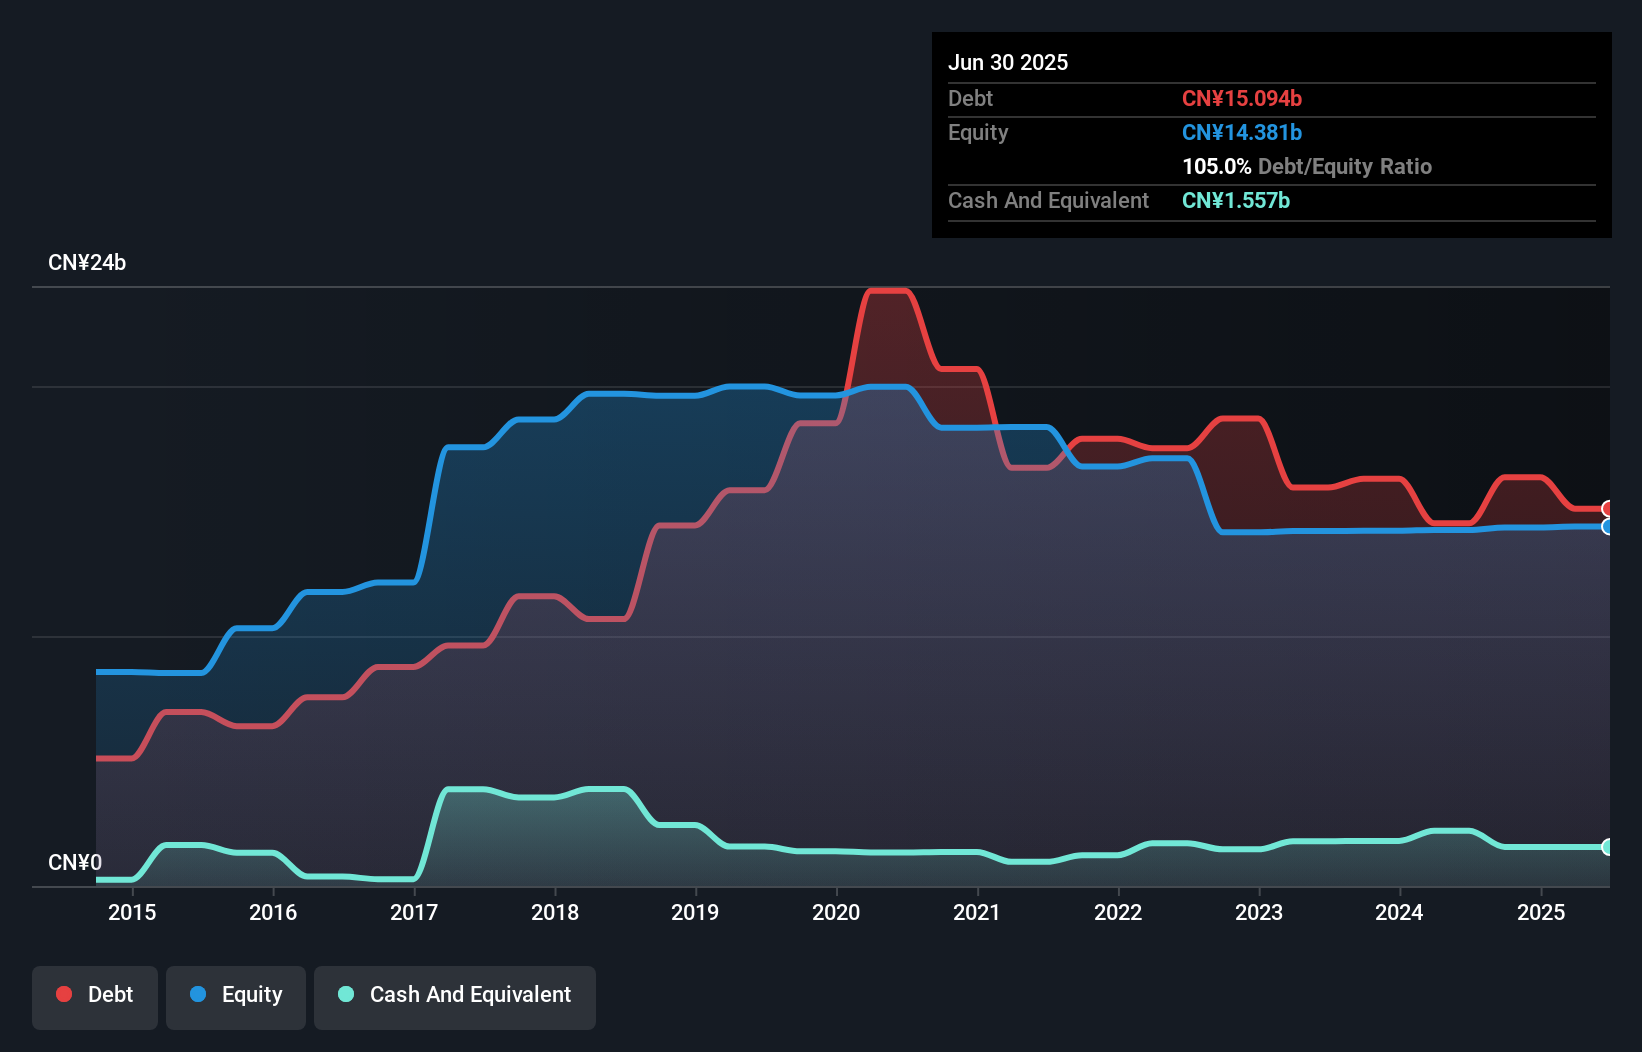This screenshot has width=1642, height=1052.
Task: Select the 2018 x-axis label
Action: tap(555, 912)
